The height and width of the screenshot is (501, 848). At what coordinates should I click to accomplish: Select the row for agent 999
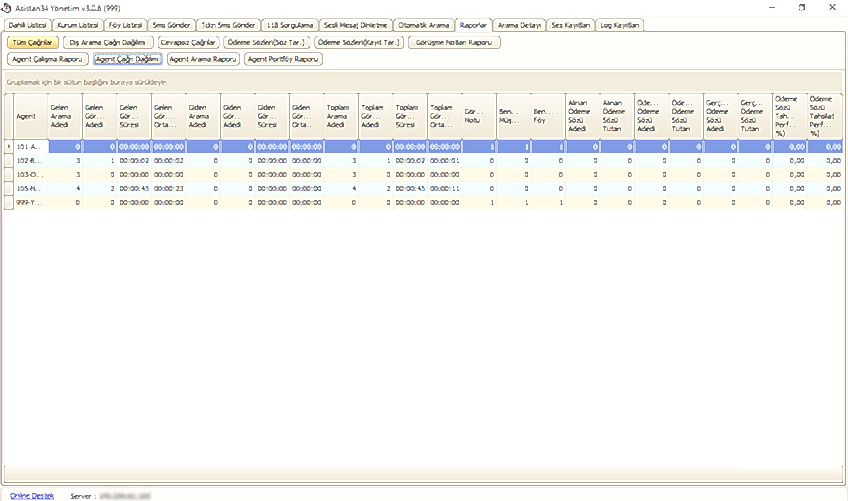pyautogui.click(x=30, y=202)
